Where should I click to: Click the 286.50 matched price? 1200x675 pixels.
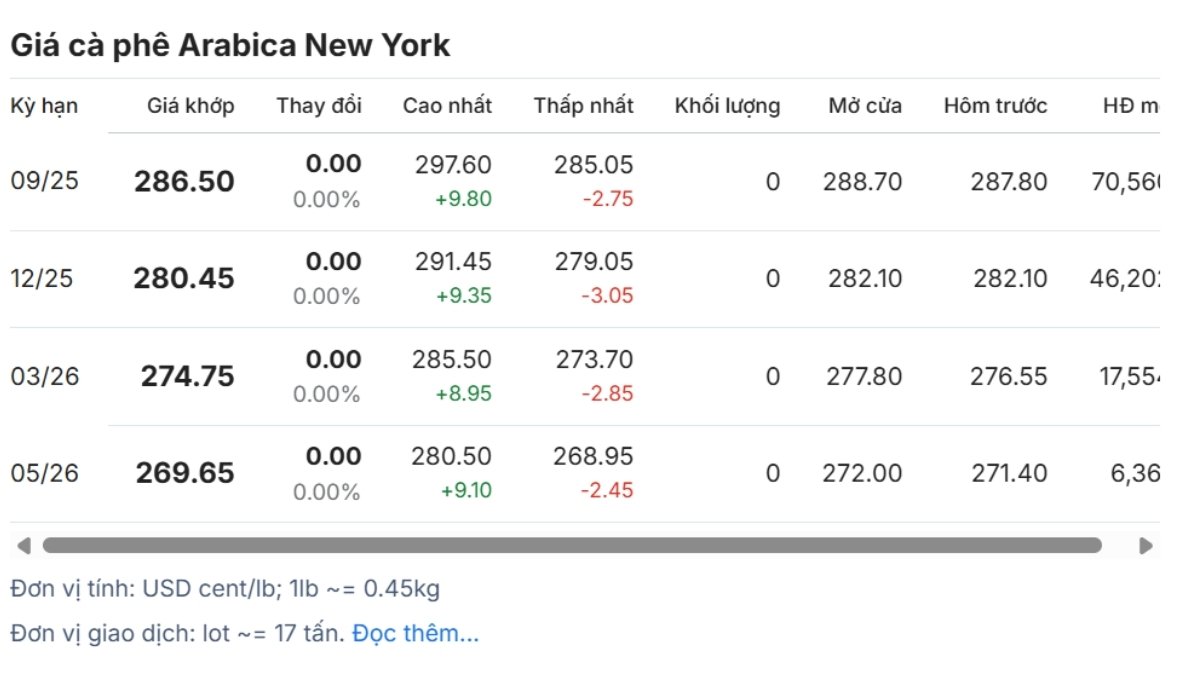[184, 182]
